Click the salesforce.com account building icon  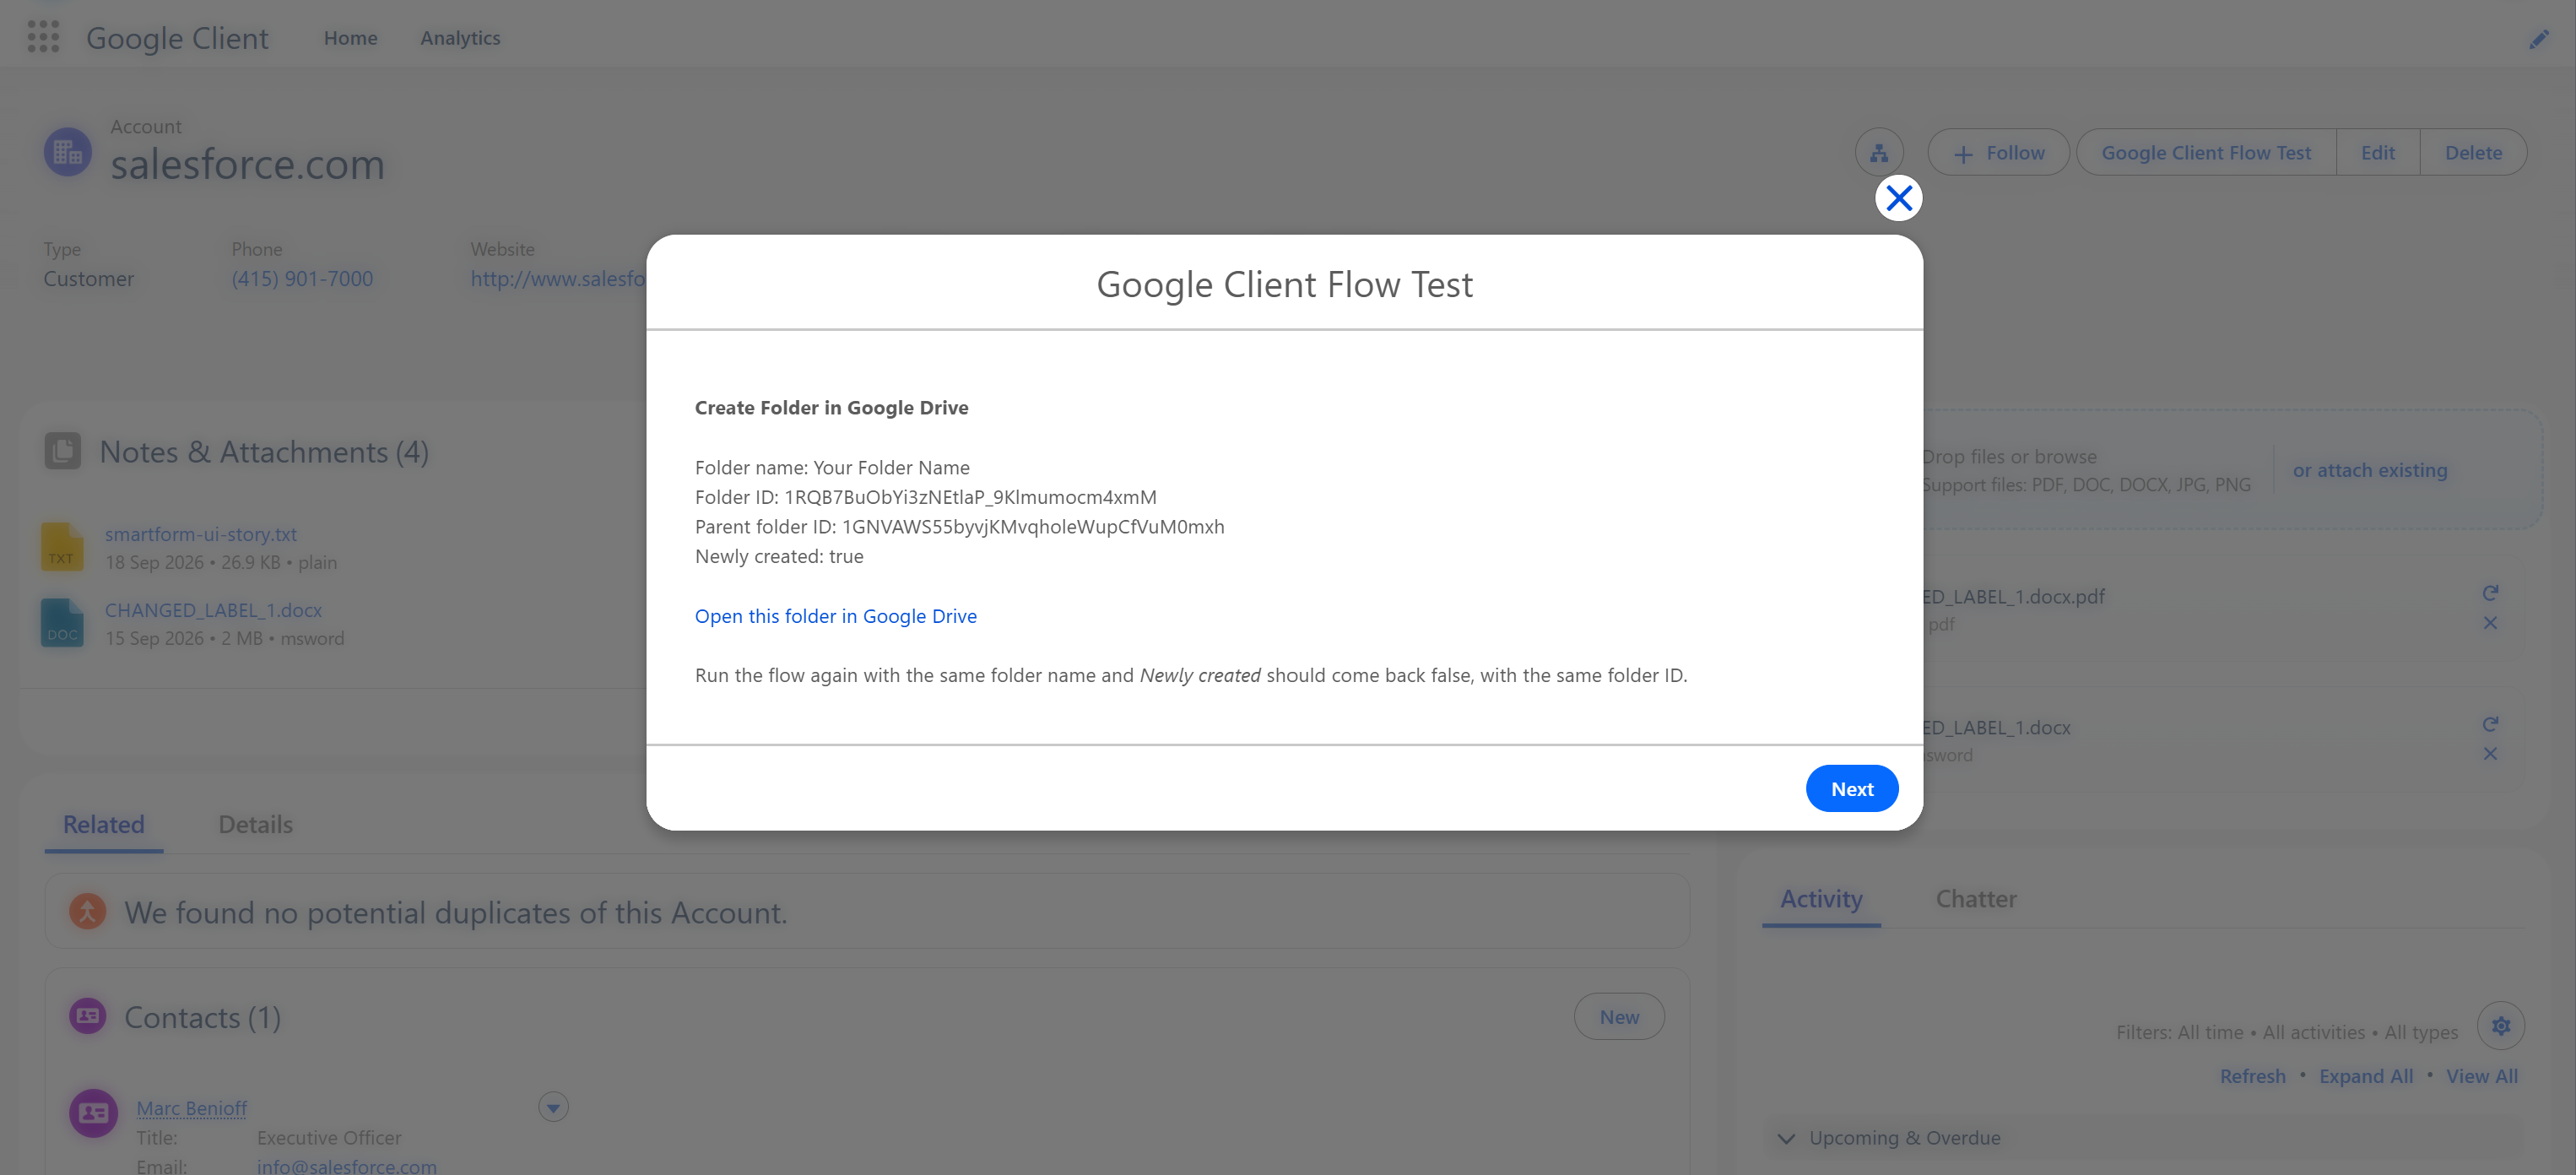[68, 152]
